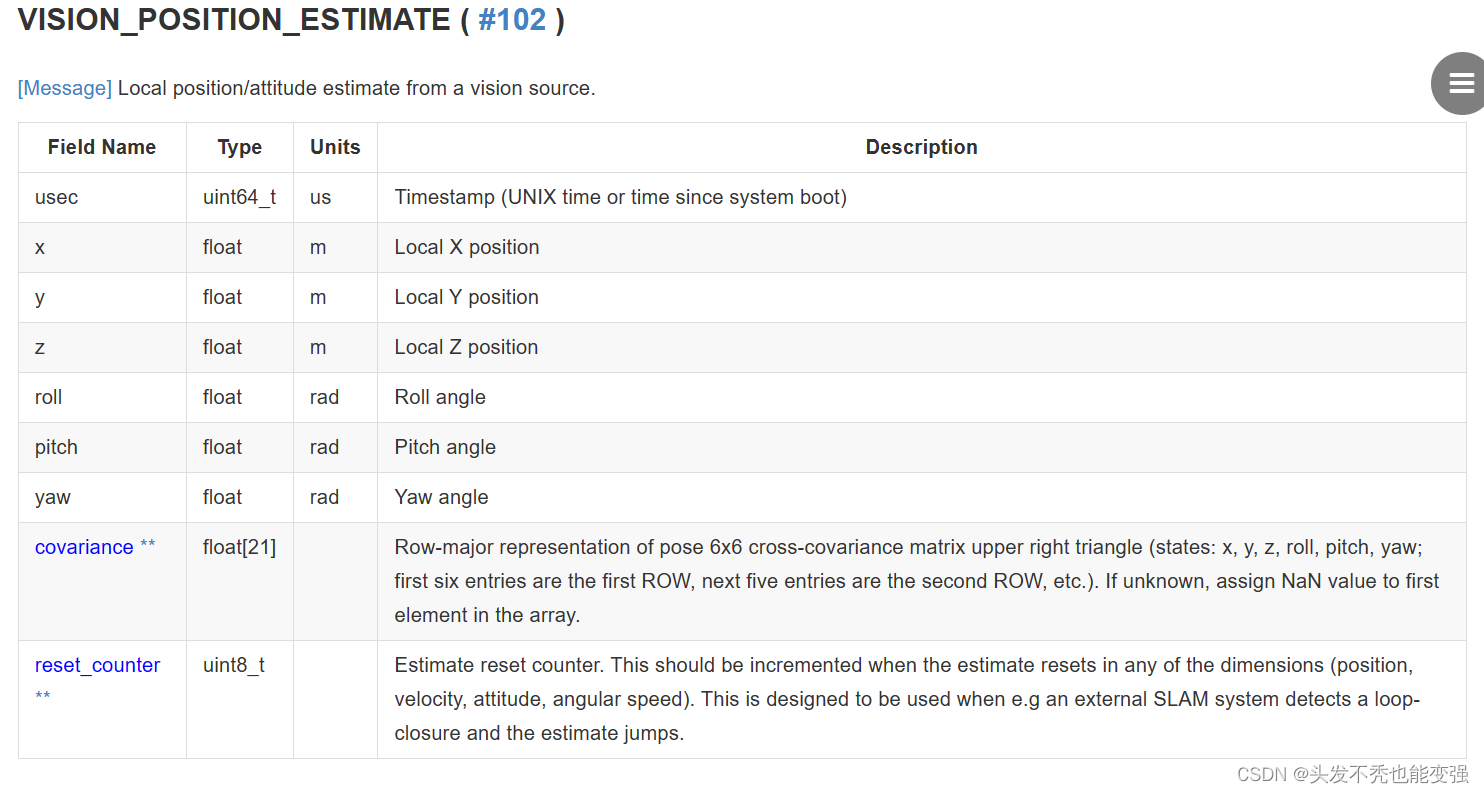Viewport: 1484px width, 793px height.
Task: Click the VISION_POSITION_ESTIMATE heading text
Action: [234, 20]
